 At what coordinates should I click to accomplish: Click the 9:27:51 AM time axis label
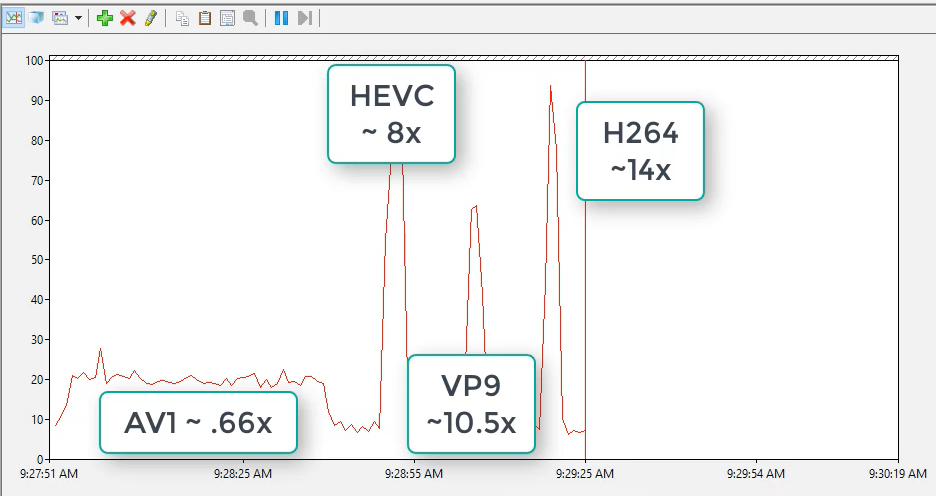point(49,474)
